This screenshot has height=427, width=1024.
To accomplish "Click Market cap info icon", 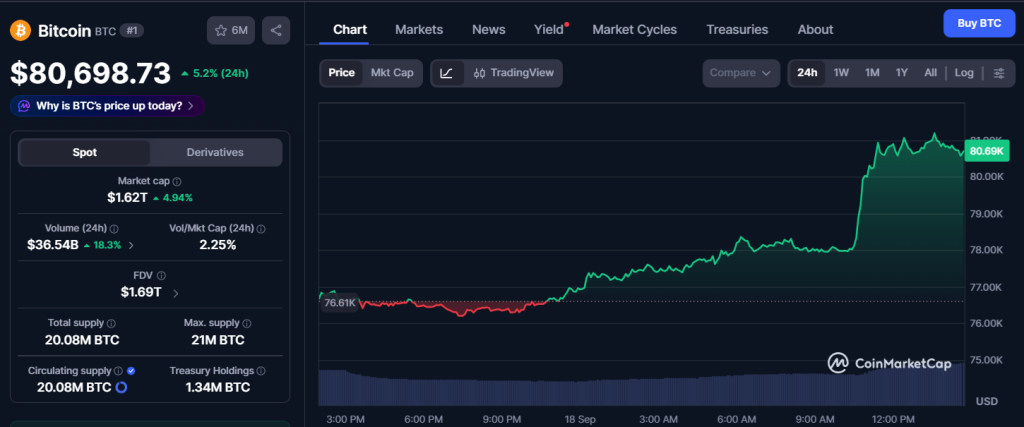I will [x=177, y=182].
